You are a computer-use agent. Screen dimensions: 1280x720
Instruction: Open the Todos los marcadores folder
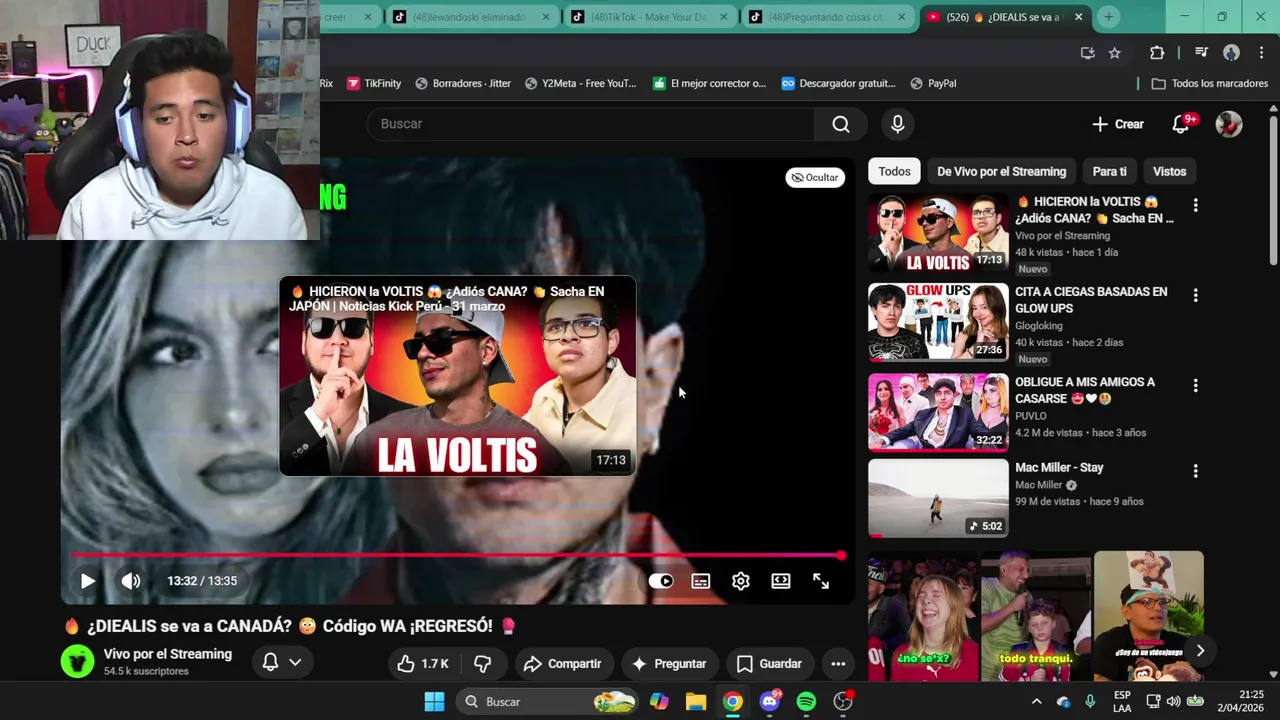(x=1210, y=84)
